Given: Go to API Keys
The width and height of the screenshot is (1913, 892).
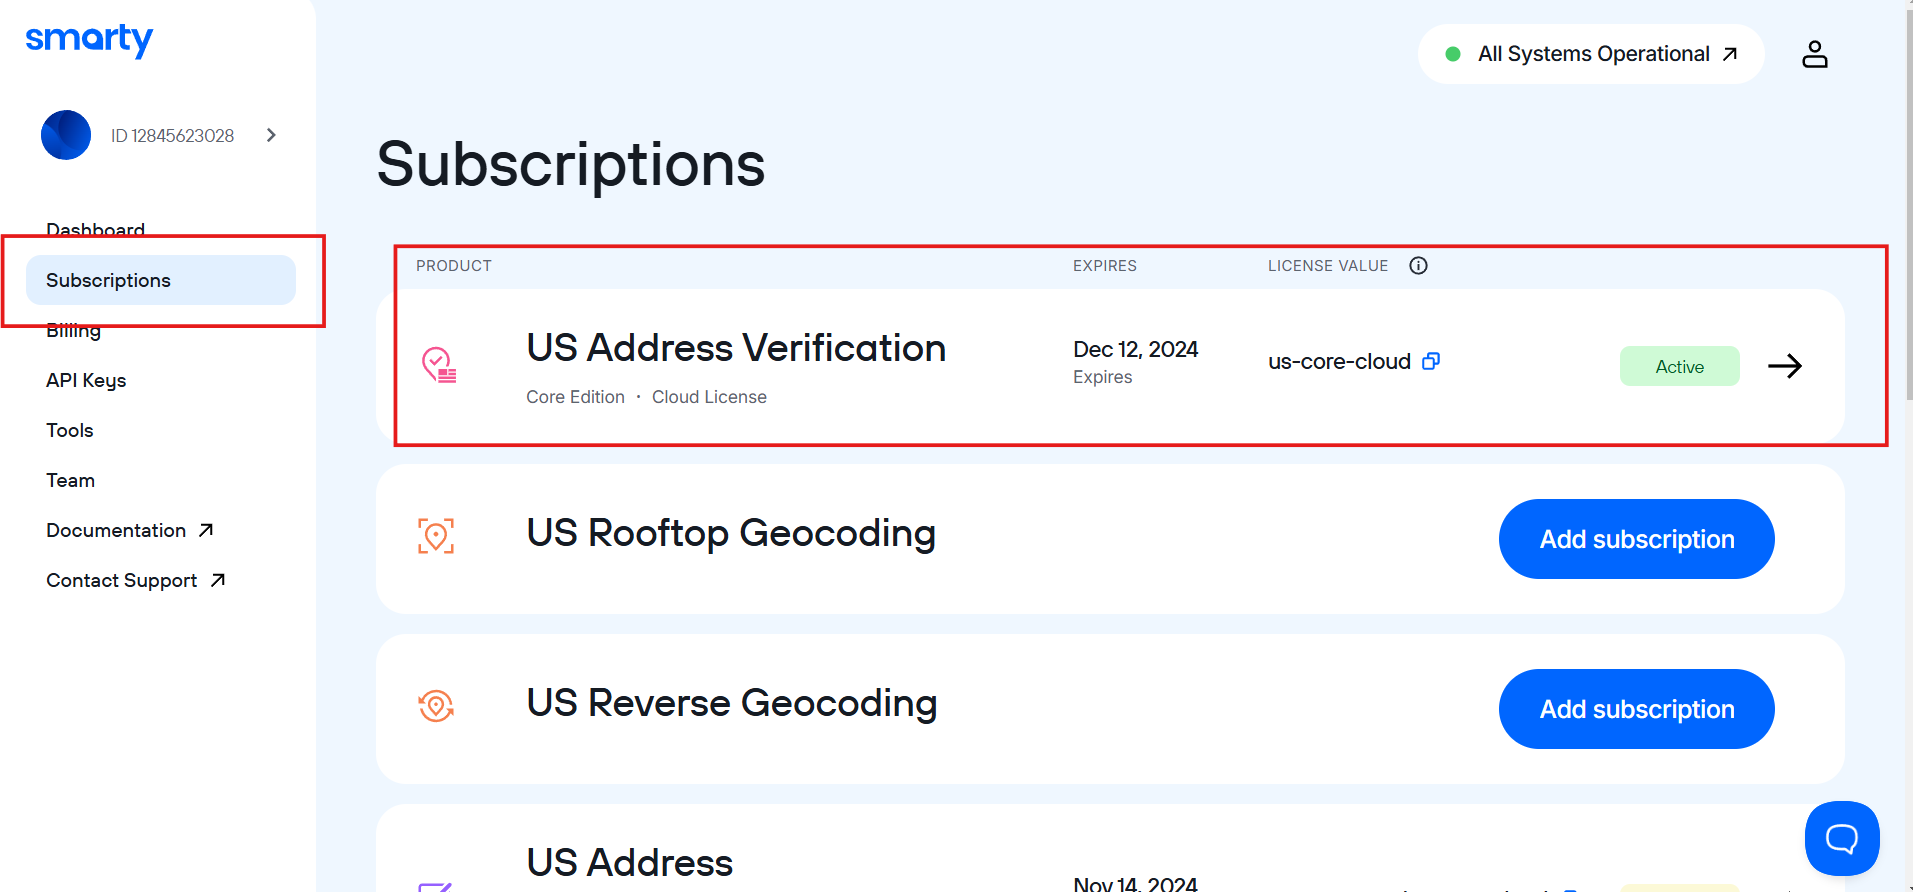Looking at the screenshot, I should coord(86,380).
